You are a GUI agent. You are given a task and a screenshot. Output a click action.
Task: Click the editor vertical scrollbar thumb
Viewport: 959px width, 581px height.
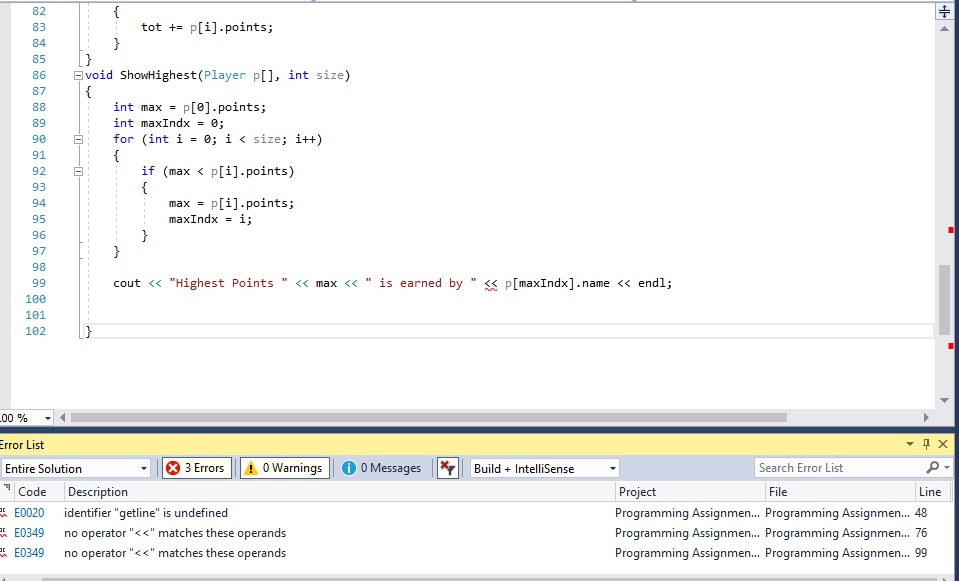pyautogui.click(x=944, y=300)
